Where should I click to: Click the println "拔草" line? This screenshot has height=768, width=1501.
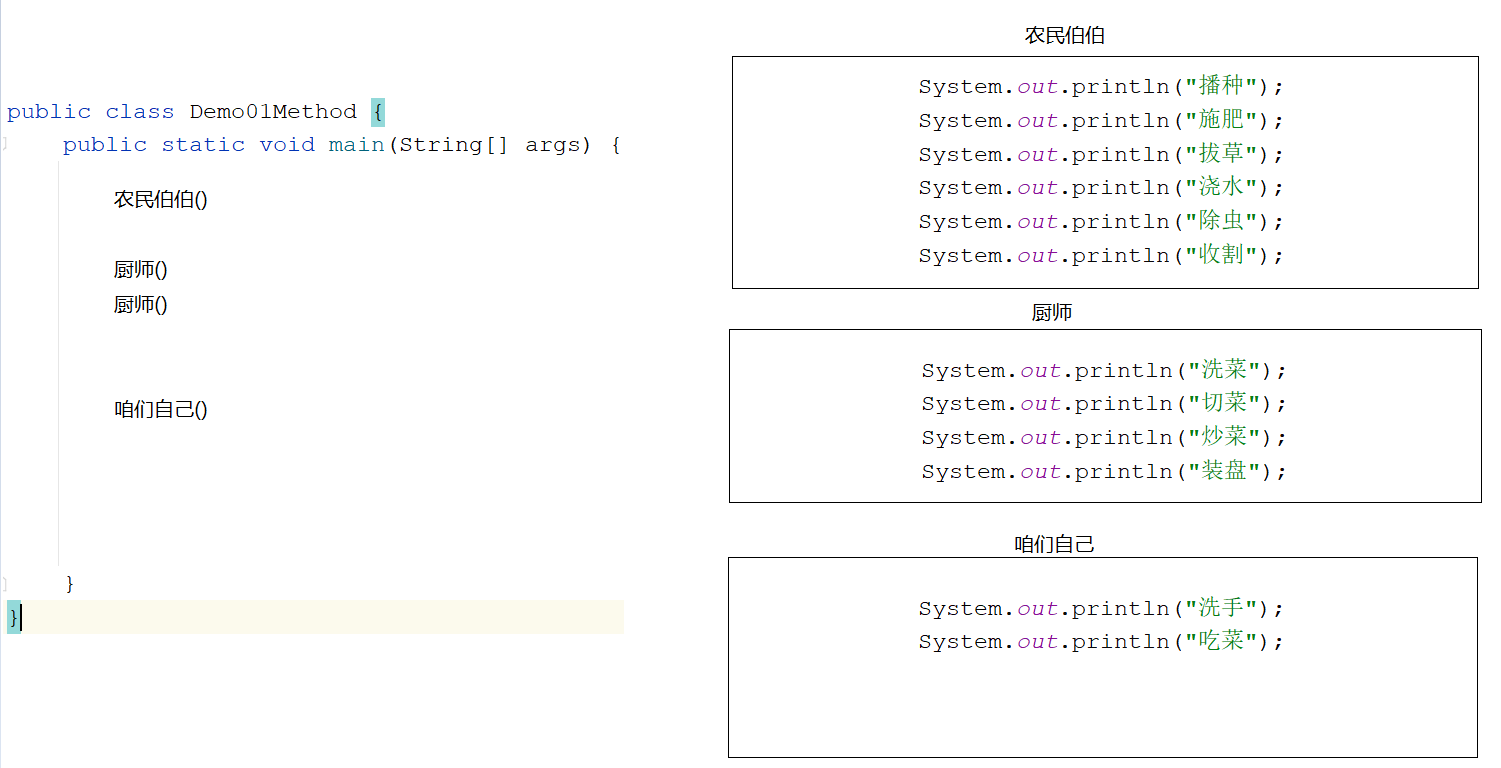[x=1100, y=155]
